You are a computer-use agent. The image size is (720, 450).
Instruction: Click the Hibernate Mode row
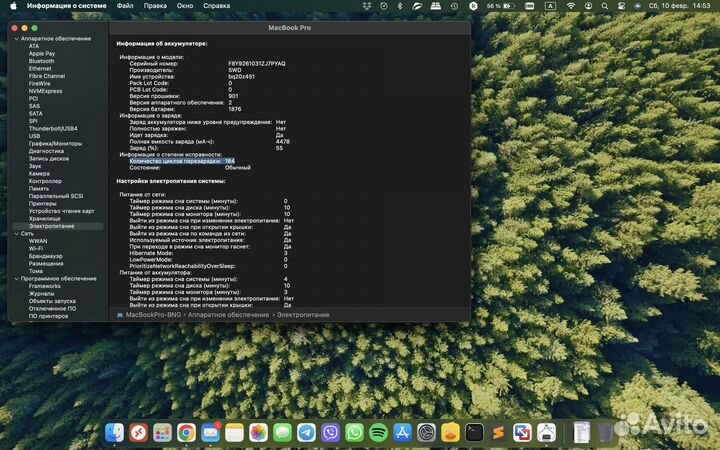click(208, 253)
